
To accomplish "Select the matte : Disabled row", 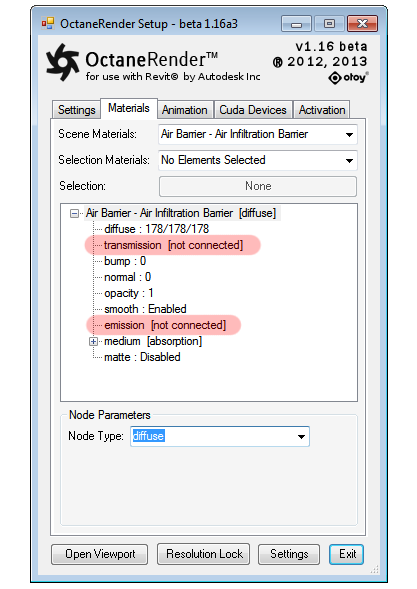I will (142, 357).
